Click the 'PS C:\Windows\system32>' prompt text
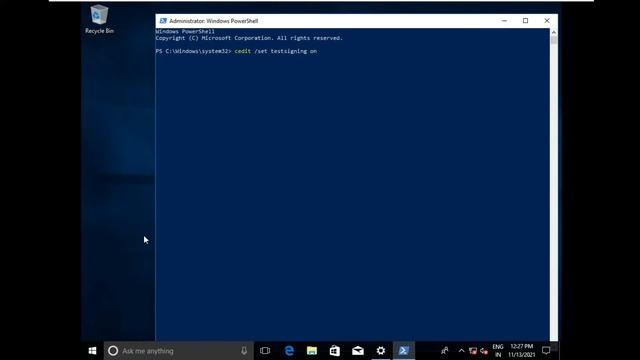The height and width of the screenshot is (360, 640). point(193,51)
